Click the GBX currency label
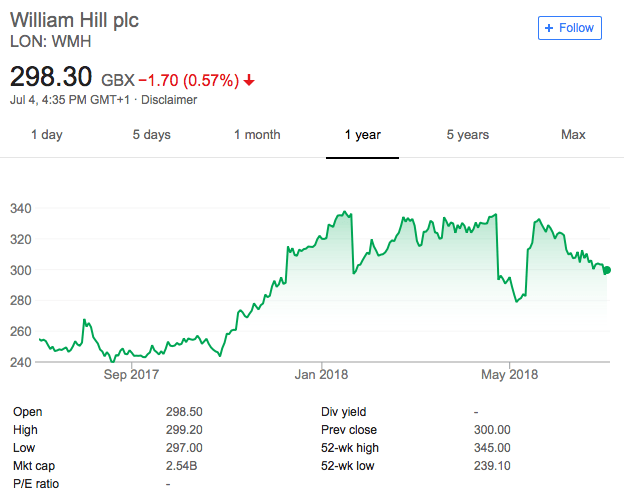The image size is (624, 503). click(x=118, y=80)
